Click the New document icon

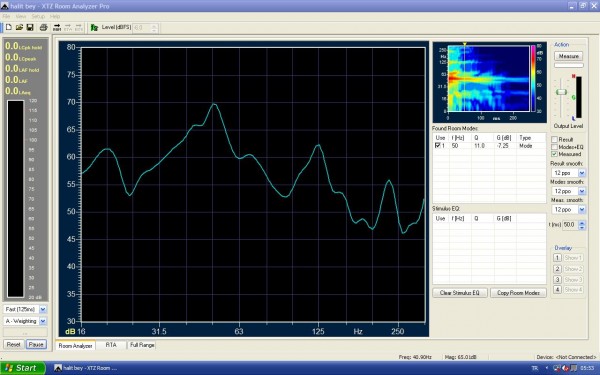click(8, 27)
